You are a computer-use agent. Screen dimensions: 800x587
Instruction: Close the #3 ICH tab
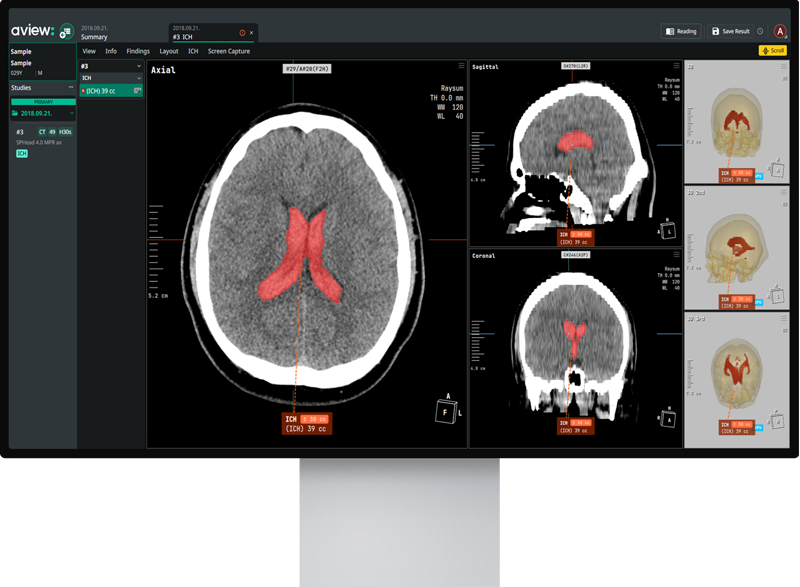[x=252, y=33]
